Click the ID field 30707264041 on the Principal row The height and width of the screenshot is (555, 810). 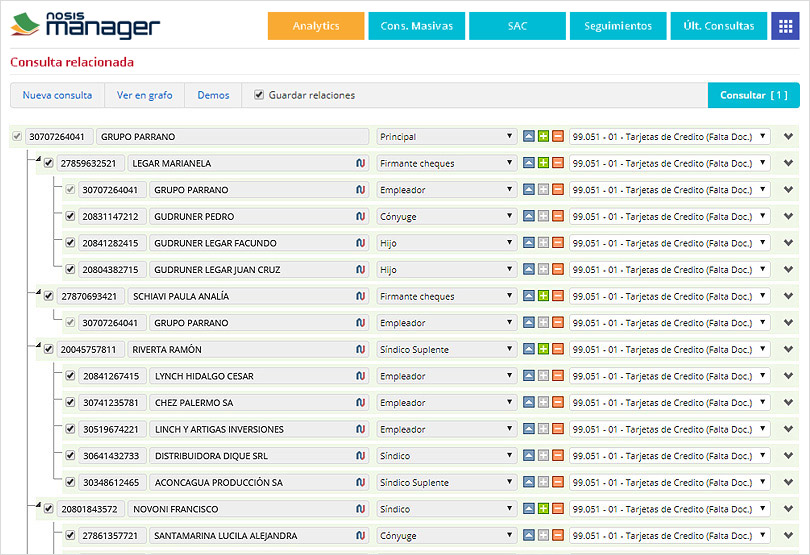pos(59,136)
